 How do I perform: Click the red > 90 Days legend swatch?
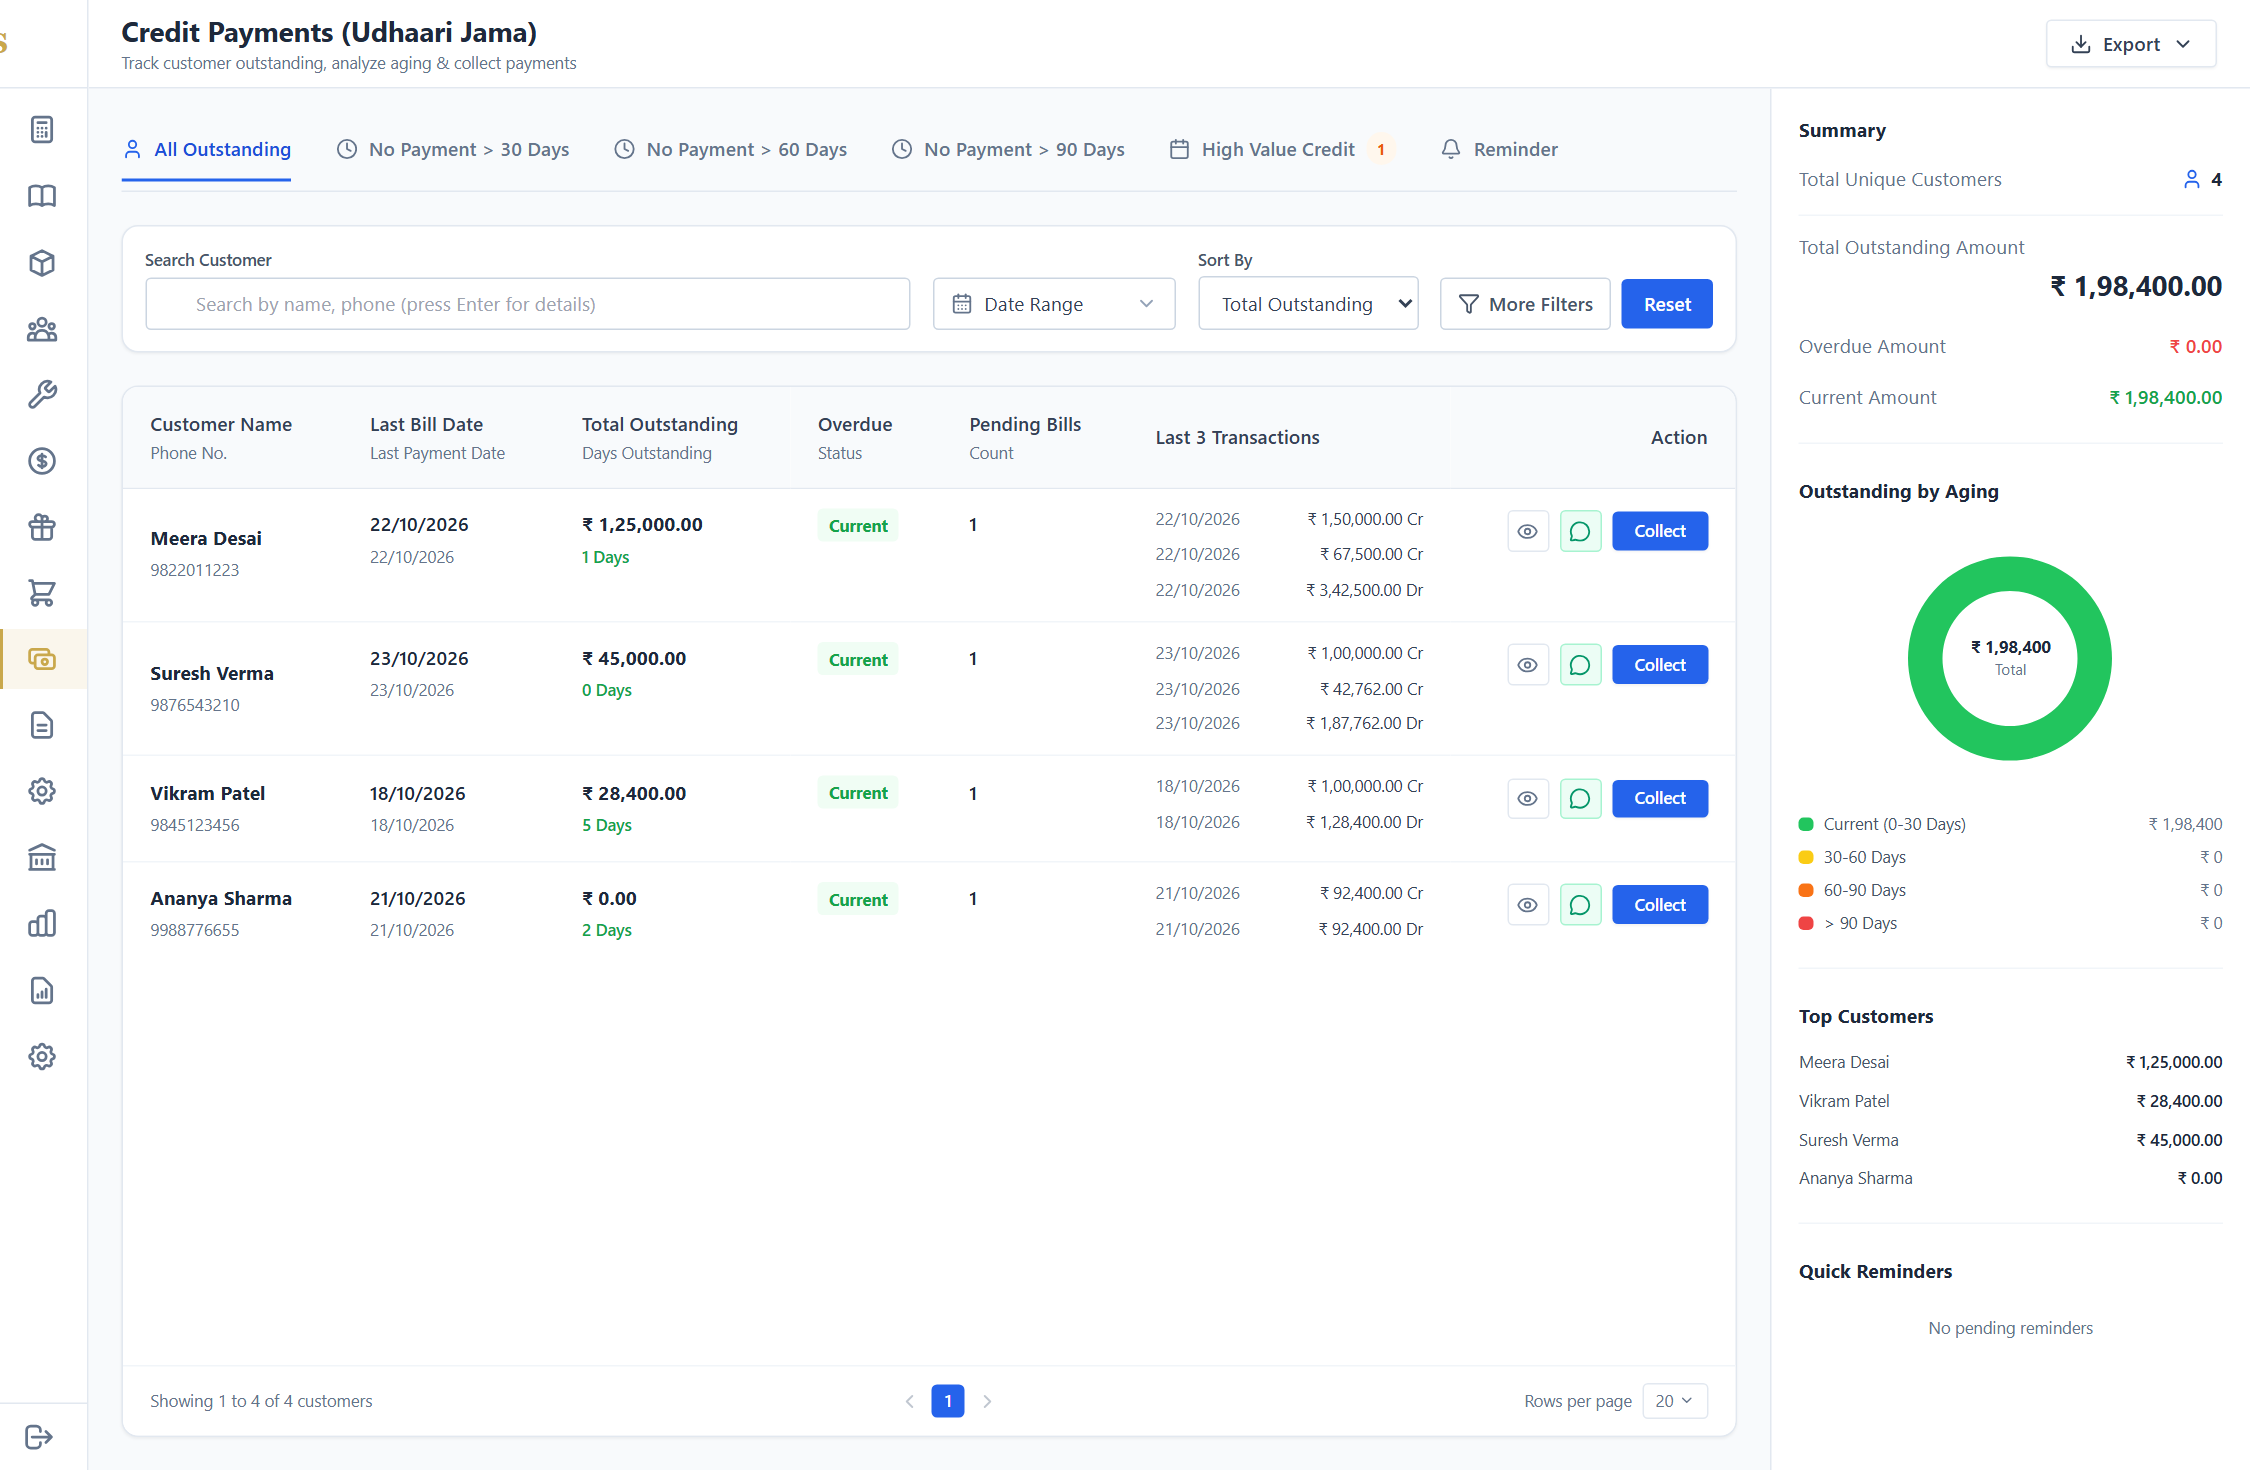(x=1806, y=923)
